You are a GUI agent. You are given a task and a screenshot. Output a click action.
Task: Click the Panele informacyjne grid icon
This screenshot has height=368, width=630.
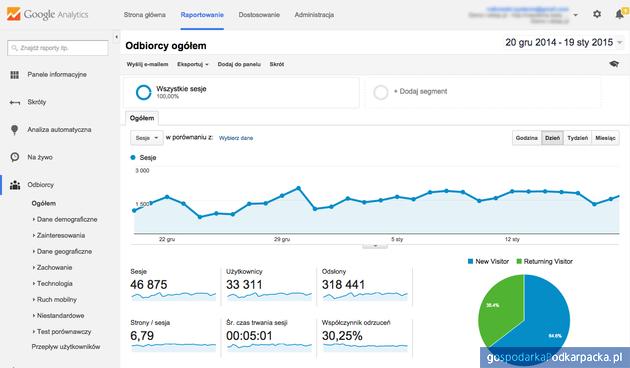[x=15, y=75]
